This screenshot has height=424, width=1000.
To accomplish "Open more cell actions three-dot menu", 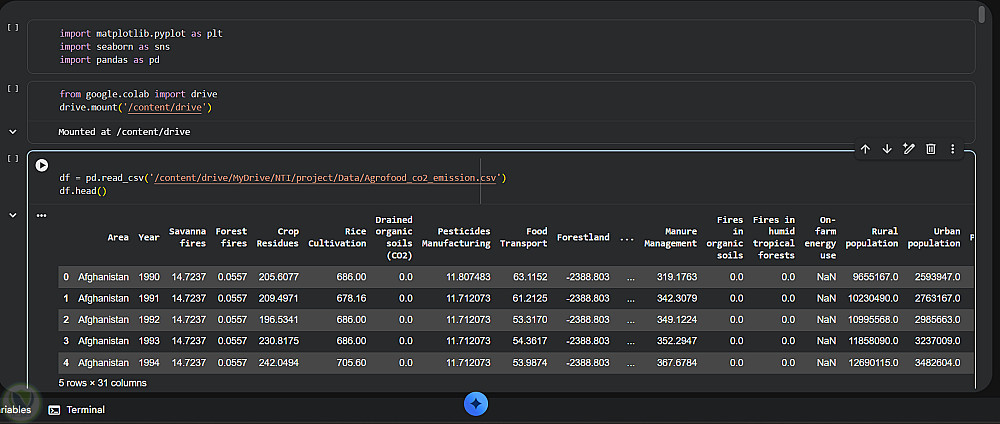I will click(x=952, y=149).
